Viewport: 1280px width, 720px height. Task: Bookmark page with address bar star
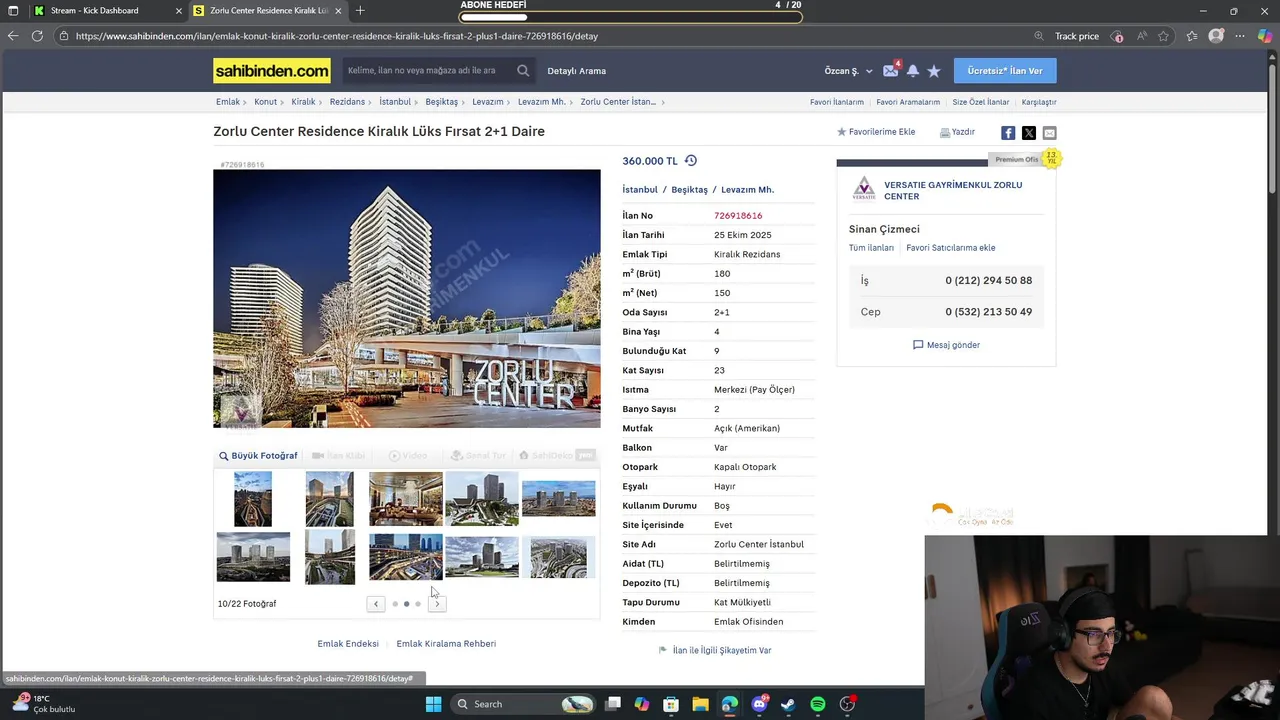(1163, 36)
